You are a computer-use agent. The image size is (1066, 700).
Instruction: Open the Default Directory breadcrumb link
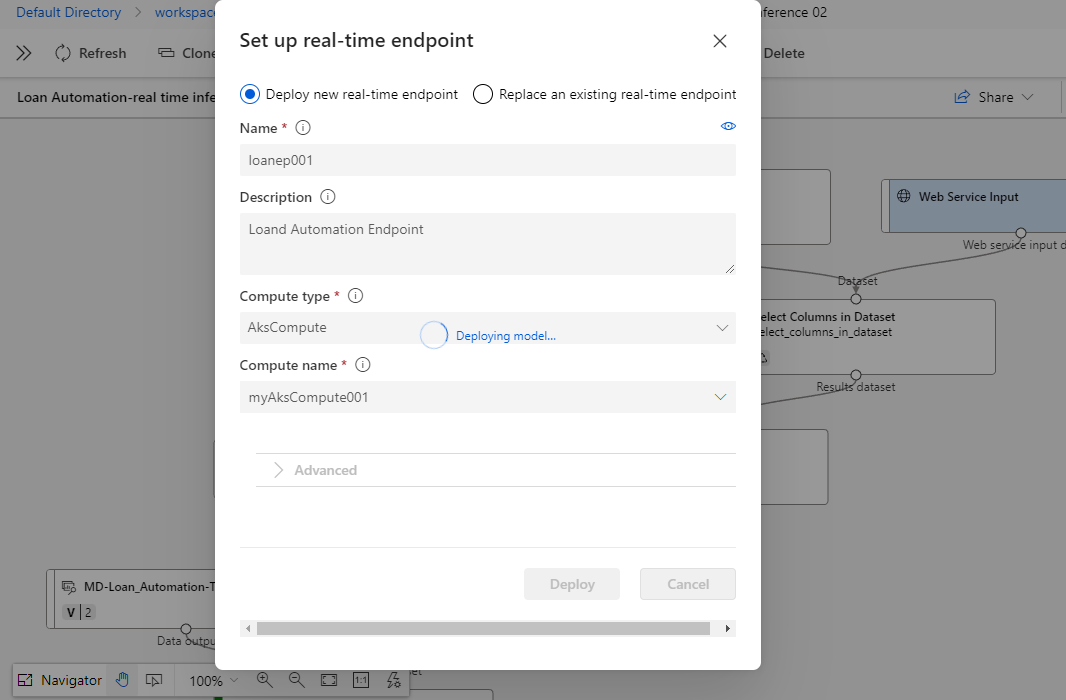point(68,12)
